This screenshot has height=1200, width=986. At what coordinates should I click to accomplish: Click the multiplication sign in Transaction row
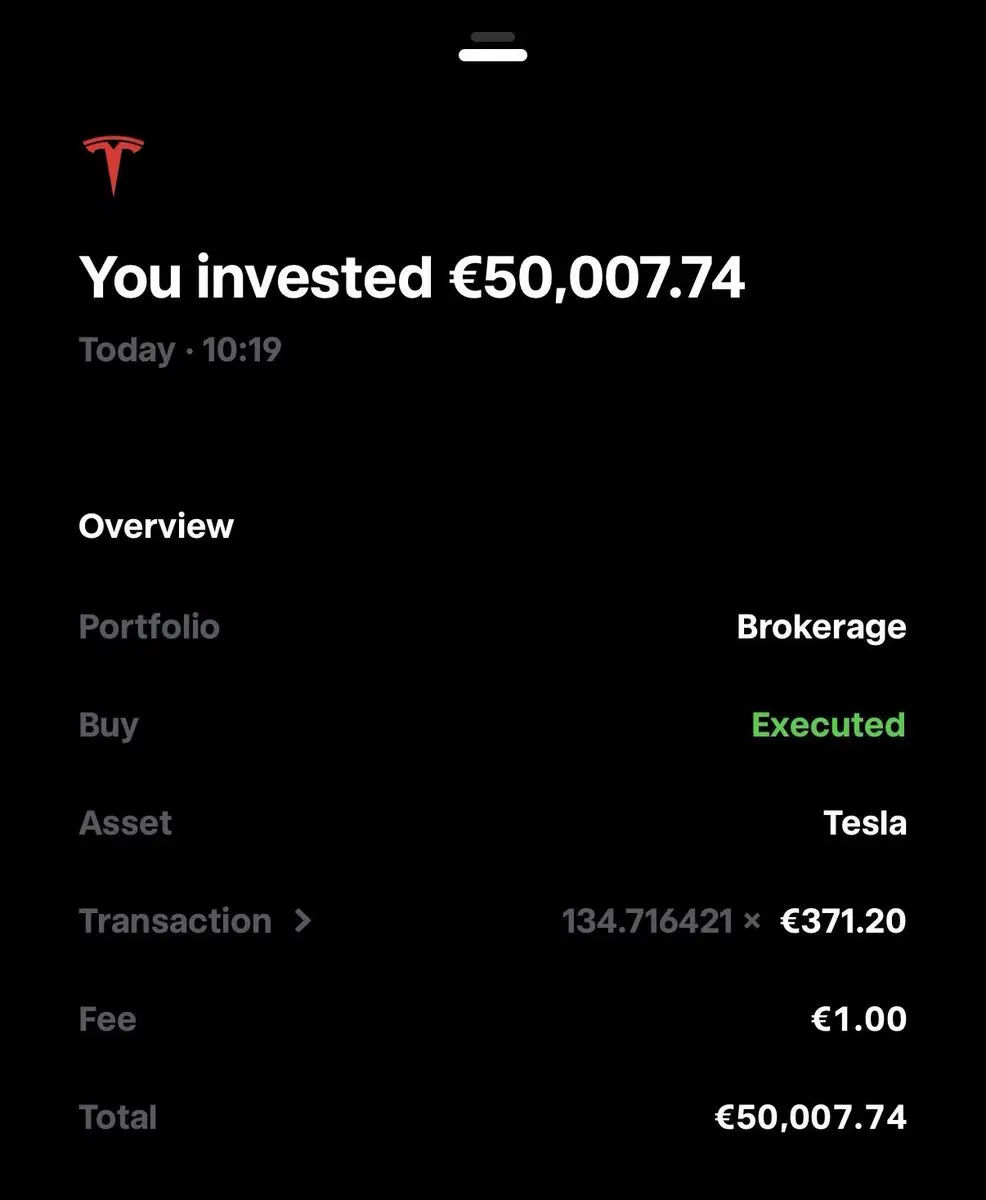(x=752, y=921)
